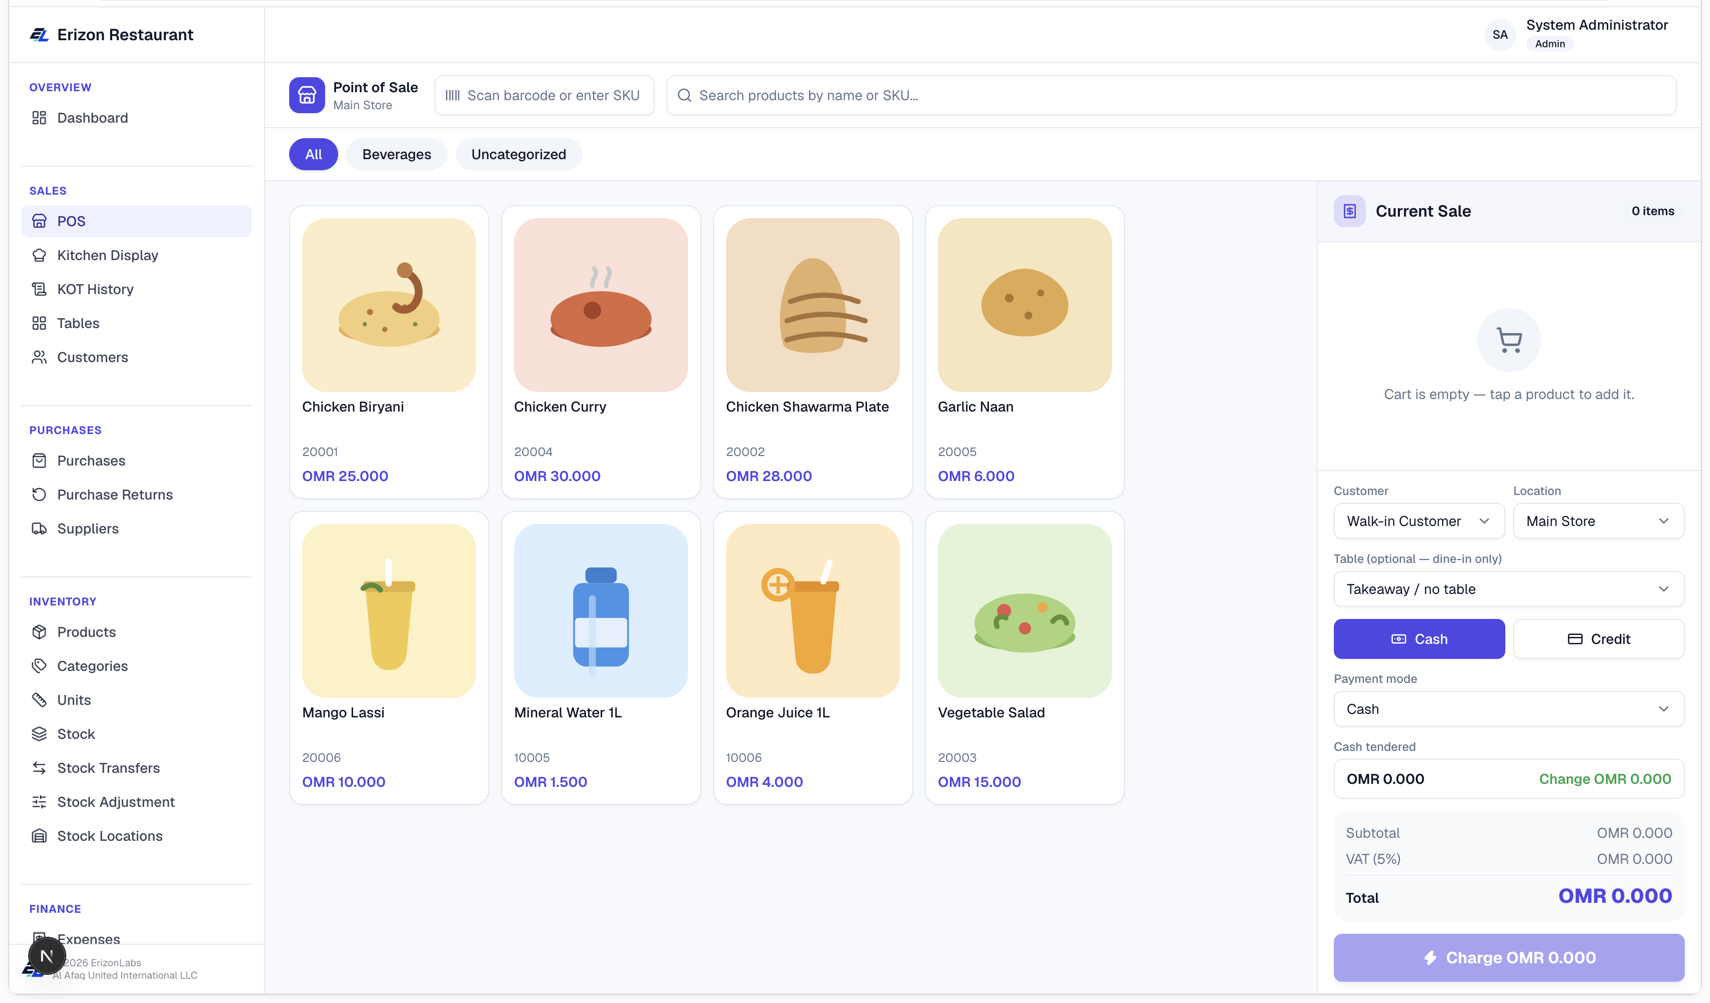The image size is (1710, 1003).
Task: Click the Stock Adjustment sliders icon
Action: pos(39,802)
